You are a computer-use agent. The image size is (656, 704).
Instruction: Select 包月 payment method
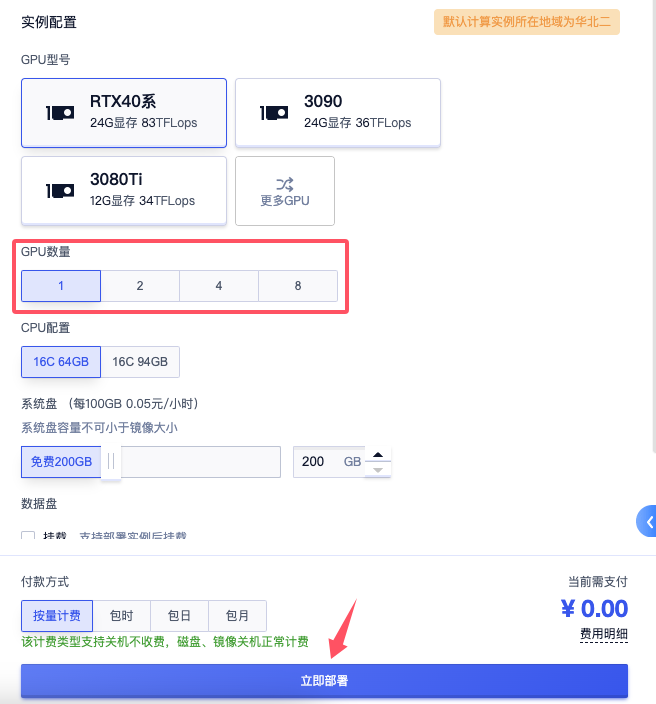click(x=238, y=616)
